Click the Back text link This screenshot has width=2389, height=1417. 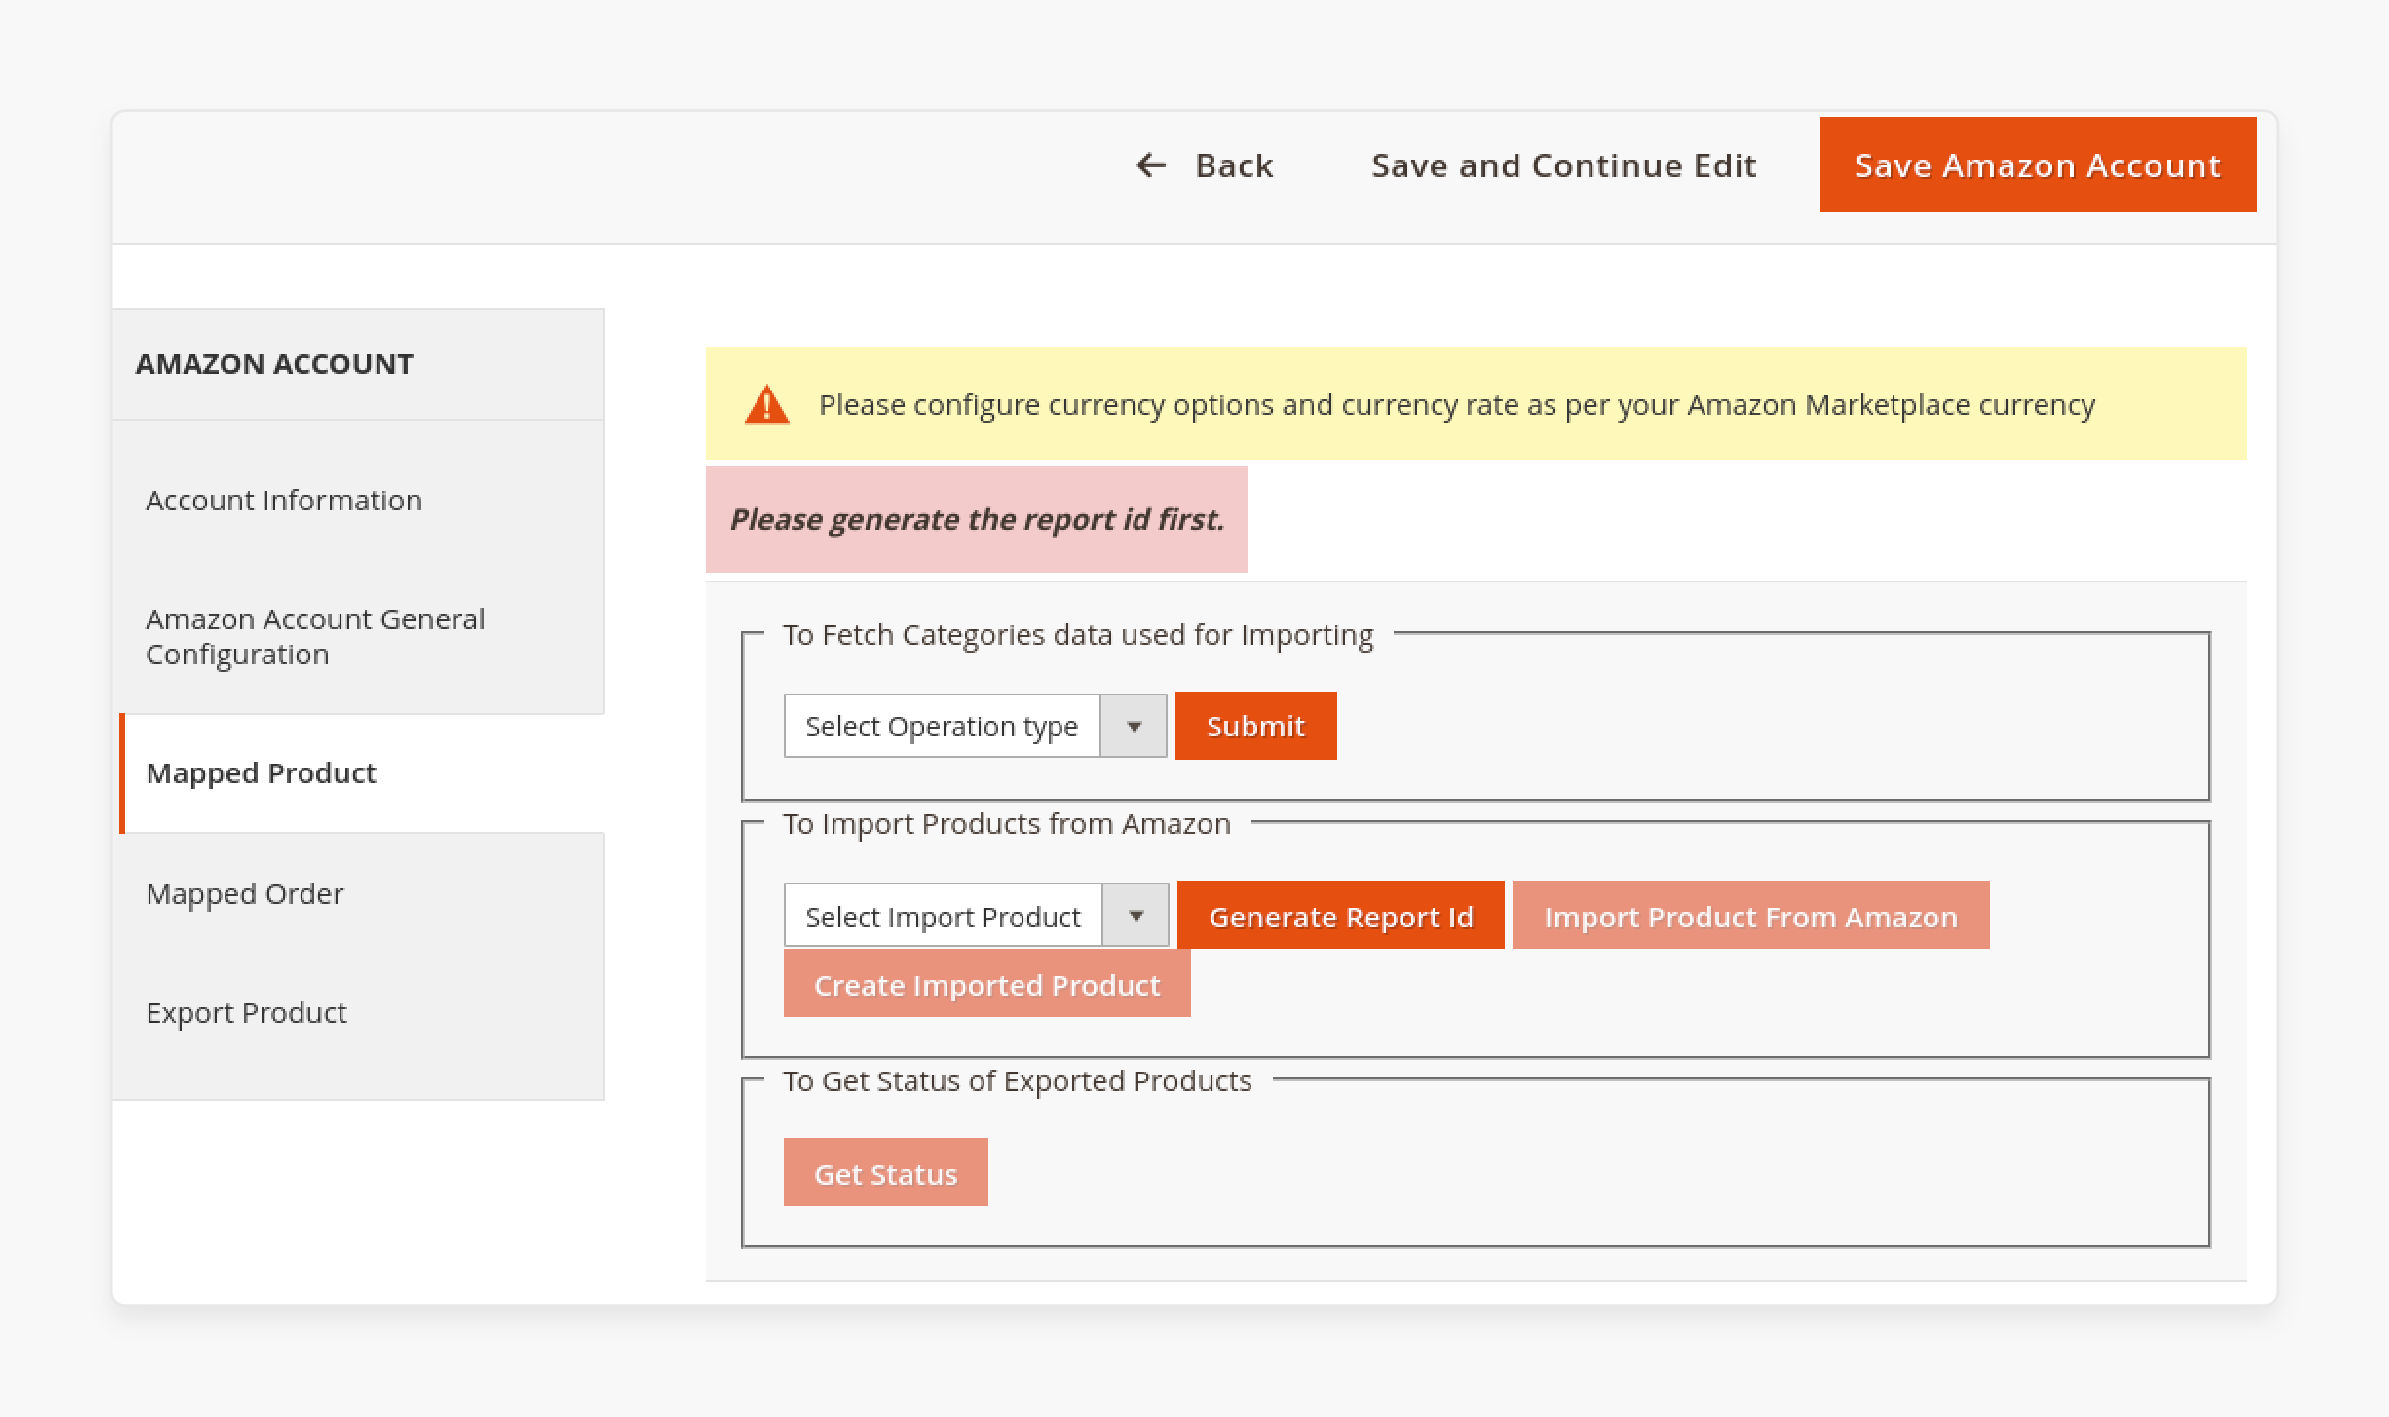tap(1234, 165)
